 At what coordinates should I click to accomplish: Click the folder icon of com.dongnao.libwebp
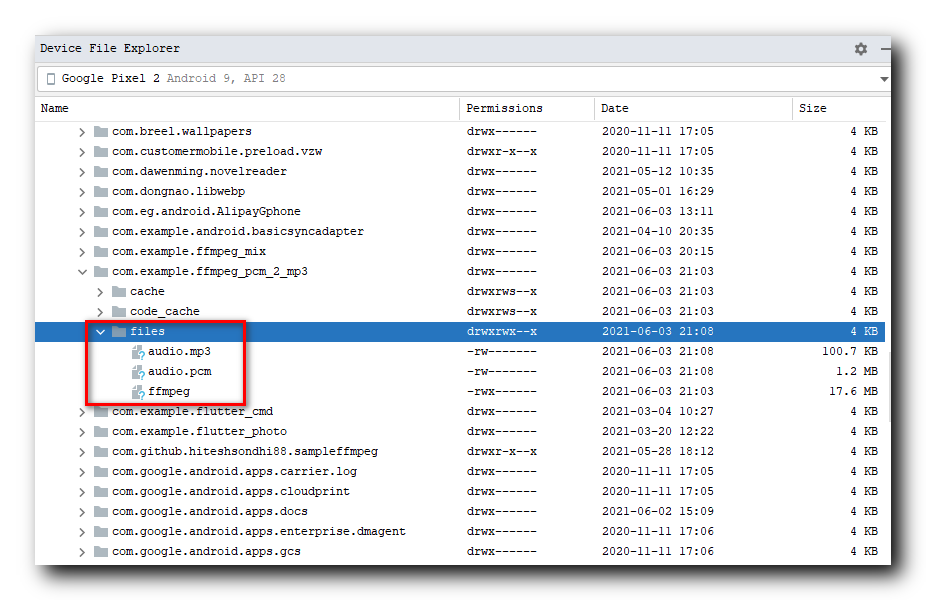101,191
